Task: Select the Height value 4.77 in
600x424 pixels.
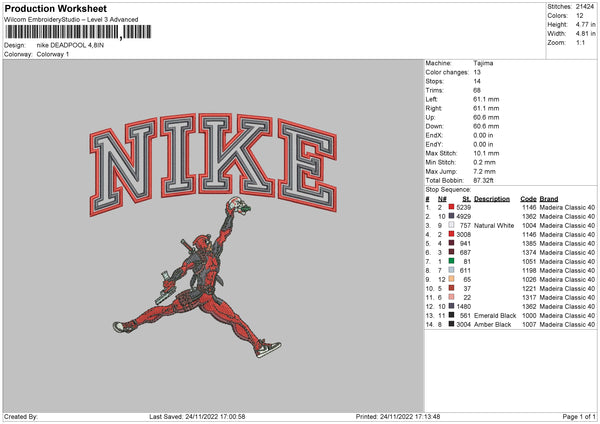Action: [585, 24]
